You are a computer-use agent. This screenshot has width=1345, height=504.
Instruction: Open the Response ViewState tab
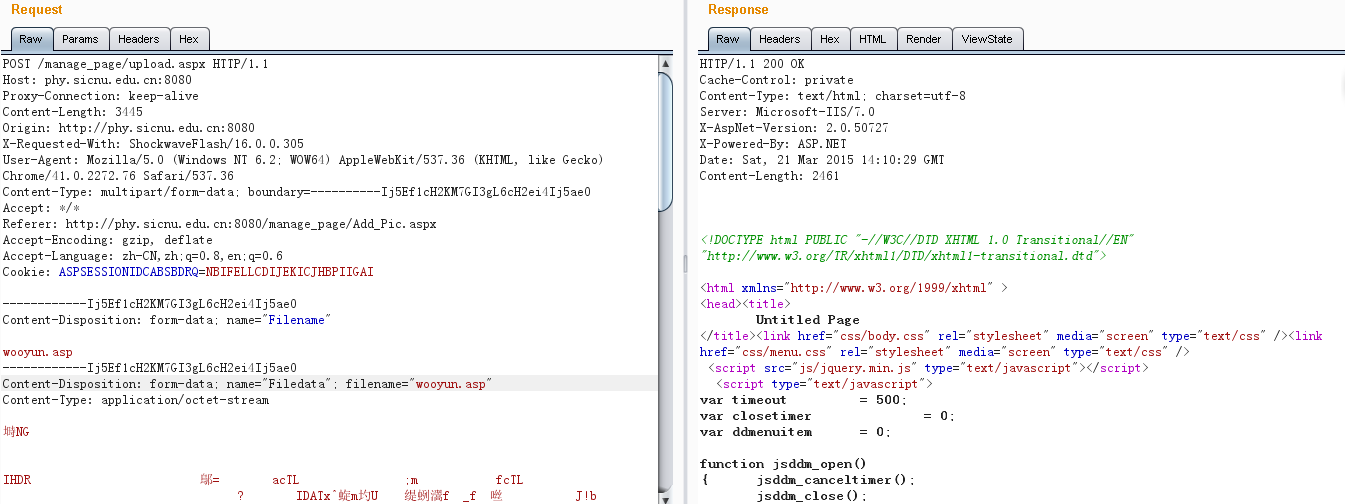(x=987, y=39)
